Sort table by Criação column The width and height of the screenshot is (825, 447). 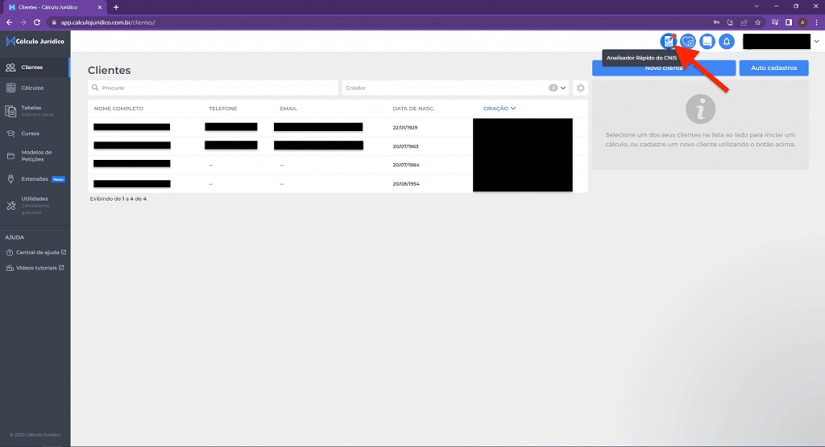click(x=498, y=108)
